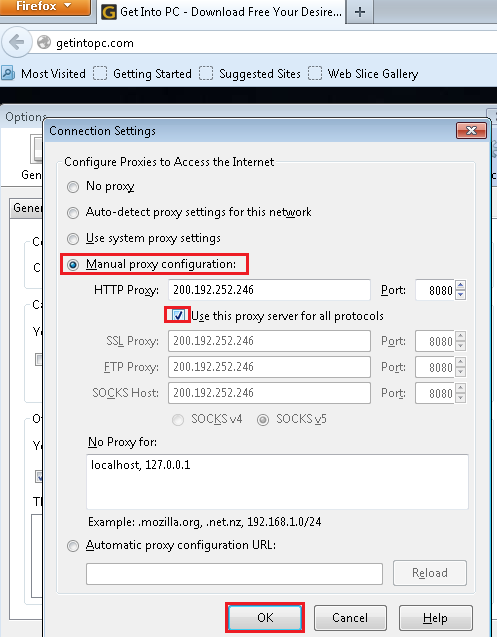Decrease the HTTP Proxy port value
497x637 pixels.
(x=460, y=295)
